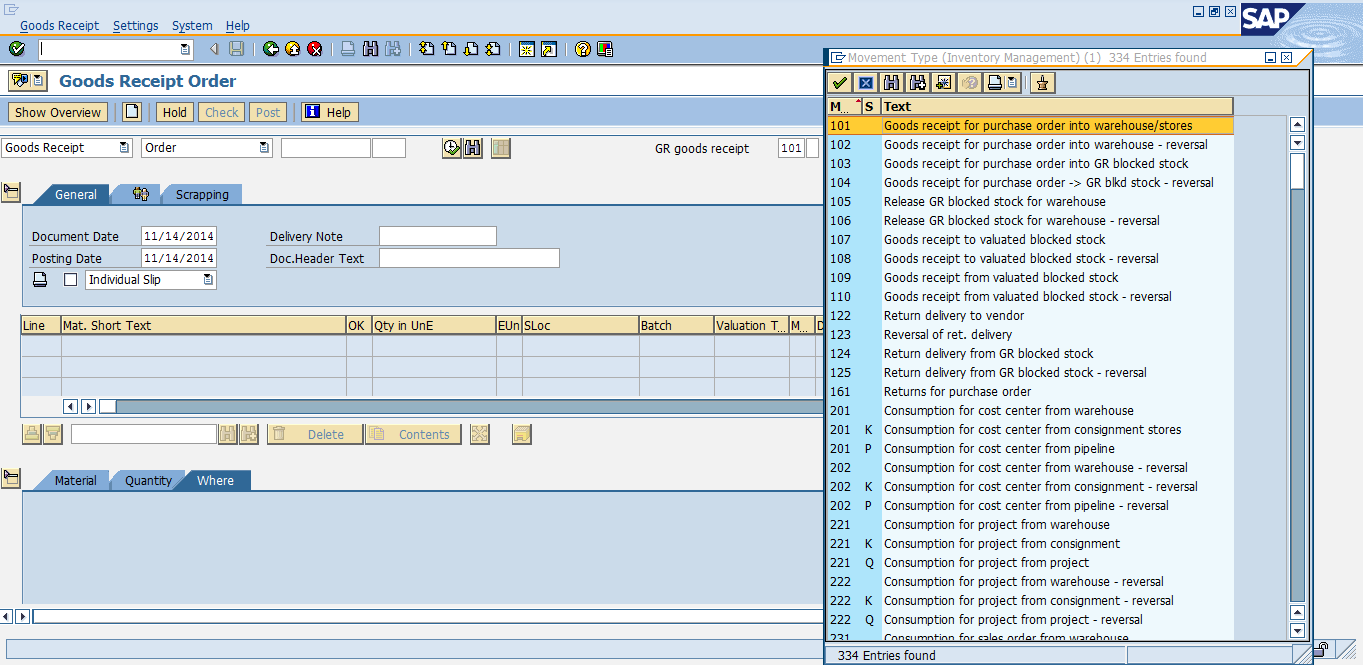
Task: Close the popup with blue X toolbar icon
Action: pos(866,83)
